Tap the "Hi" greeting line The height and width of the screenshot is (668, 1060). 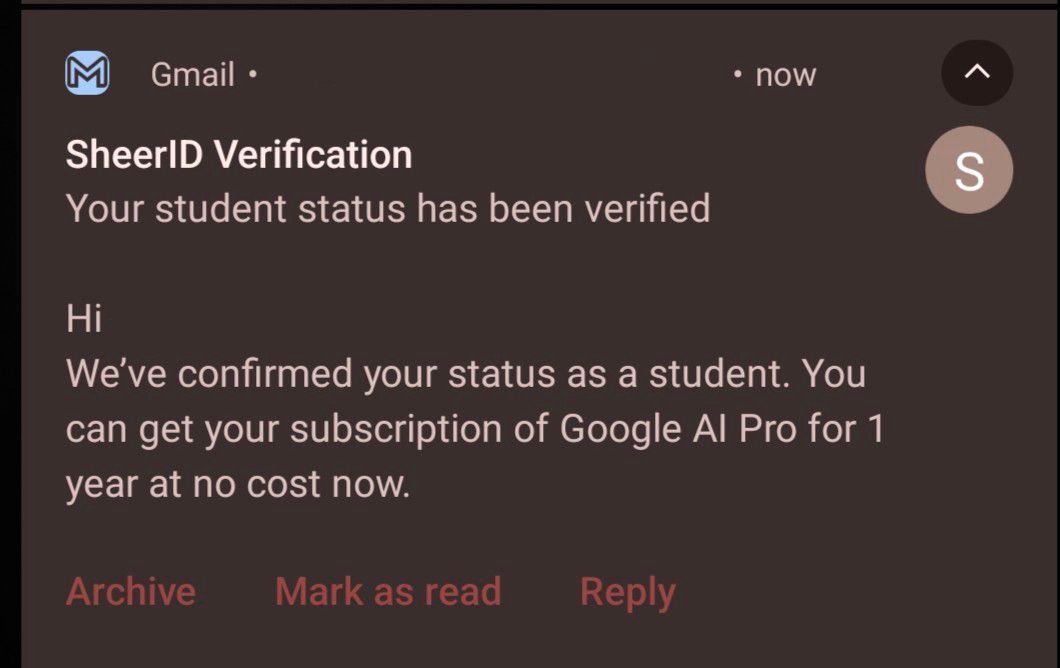[84, 319]
